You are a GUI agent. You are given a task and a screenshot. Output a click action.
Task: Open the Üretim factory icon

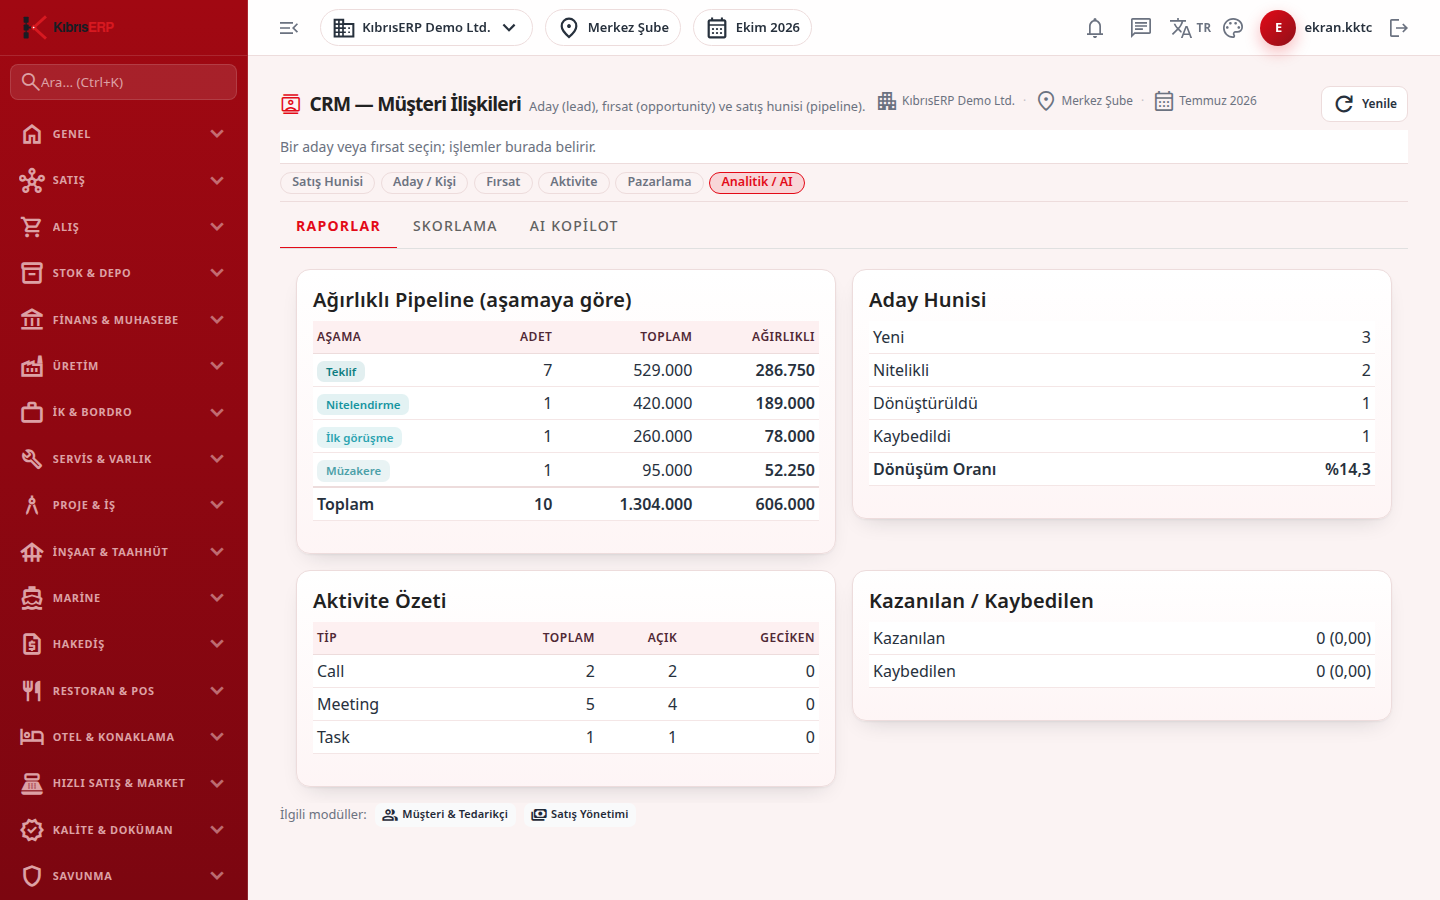coord(32,366)
